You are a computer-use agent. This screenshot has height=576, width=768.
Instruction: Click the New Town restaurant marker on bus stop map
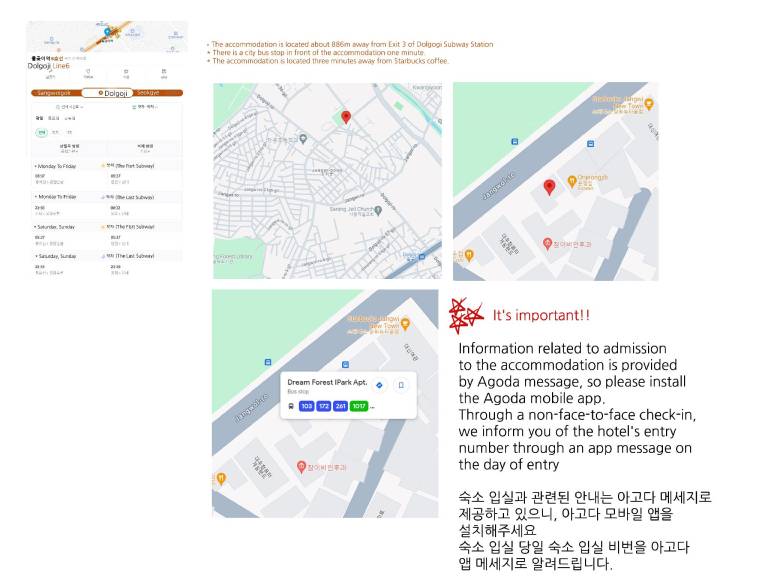pyautogui.click(x=405, y=323)
